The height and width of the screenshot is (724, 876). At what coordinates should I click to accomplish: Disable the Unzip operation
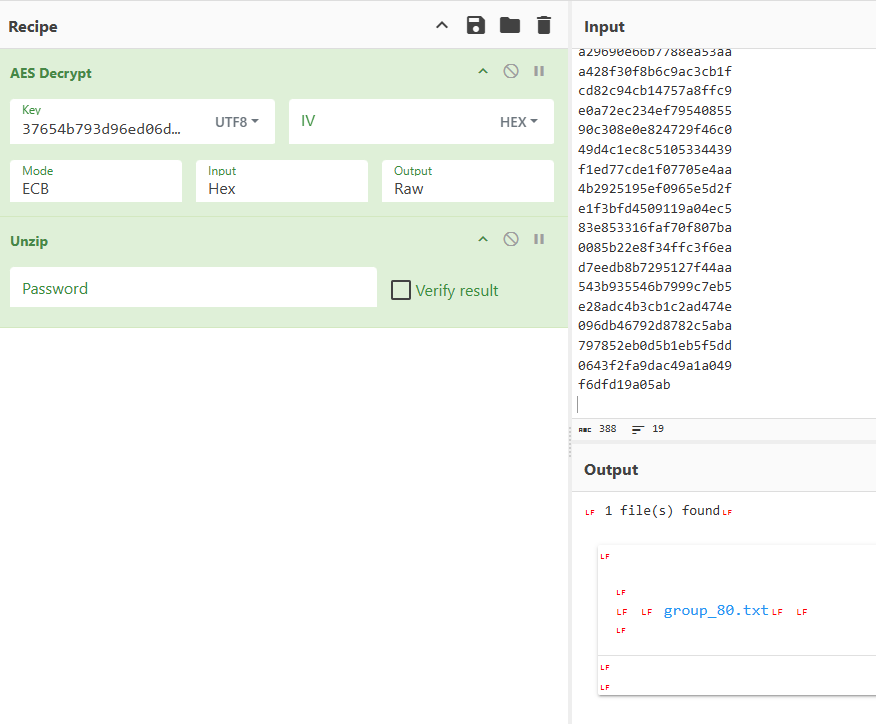pyautogui.click(x=511, y=239)
